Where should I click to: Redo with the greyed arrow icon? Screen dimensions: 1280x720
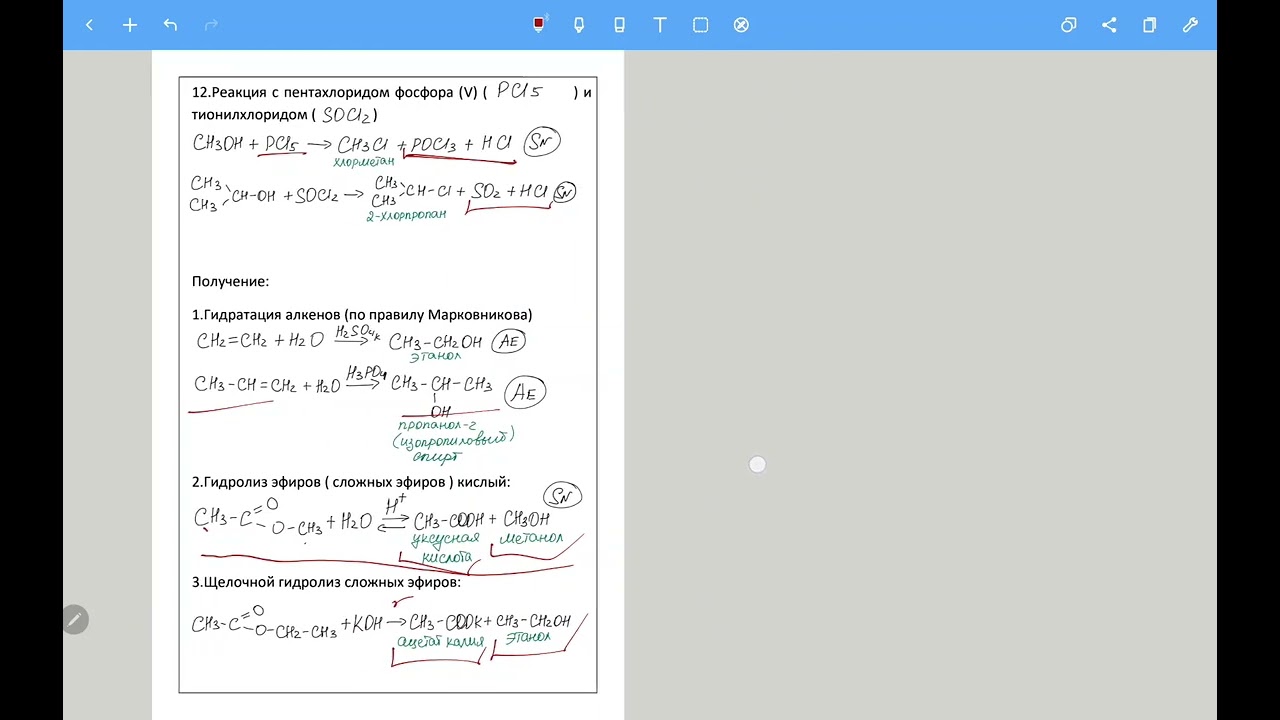click(211, 25)
